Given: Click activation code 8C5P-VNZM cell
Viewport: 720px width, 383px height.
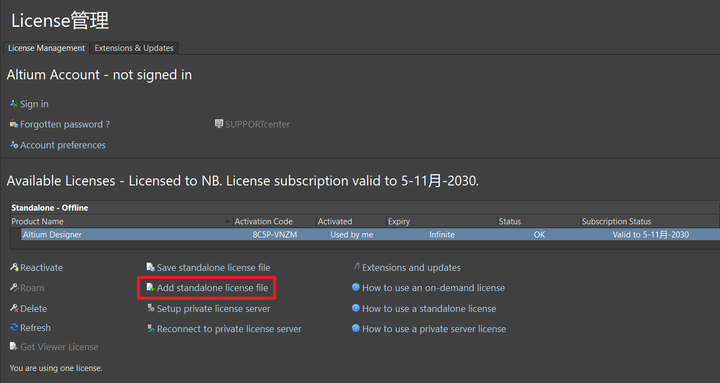Looking at the screenshot, I should 275,235.
